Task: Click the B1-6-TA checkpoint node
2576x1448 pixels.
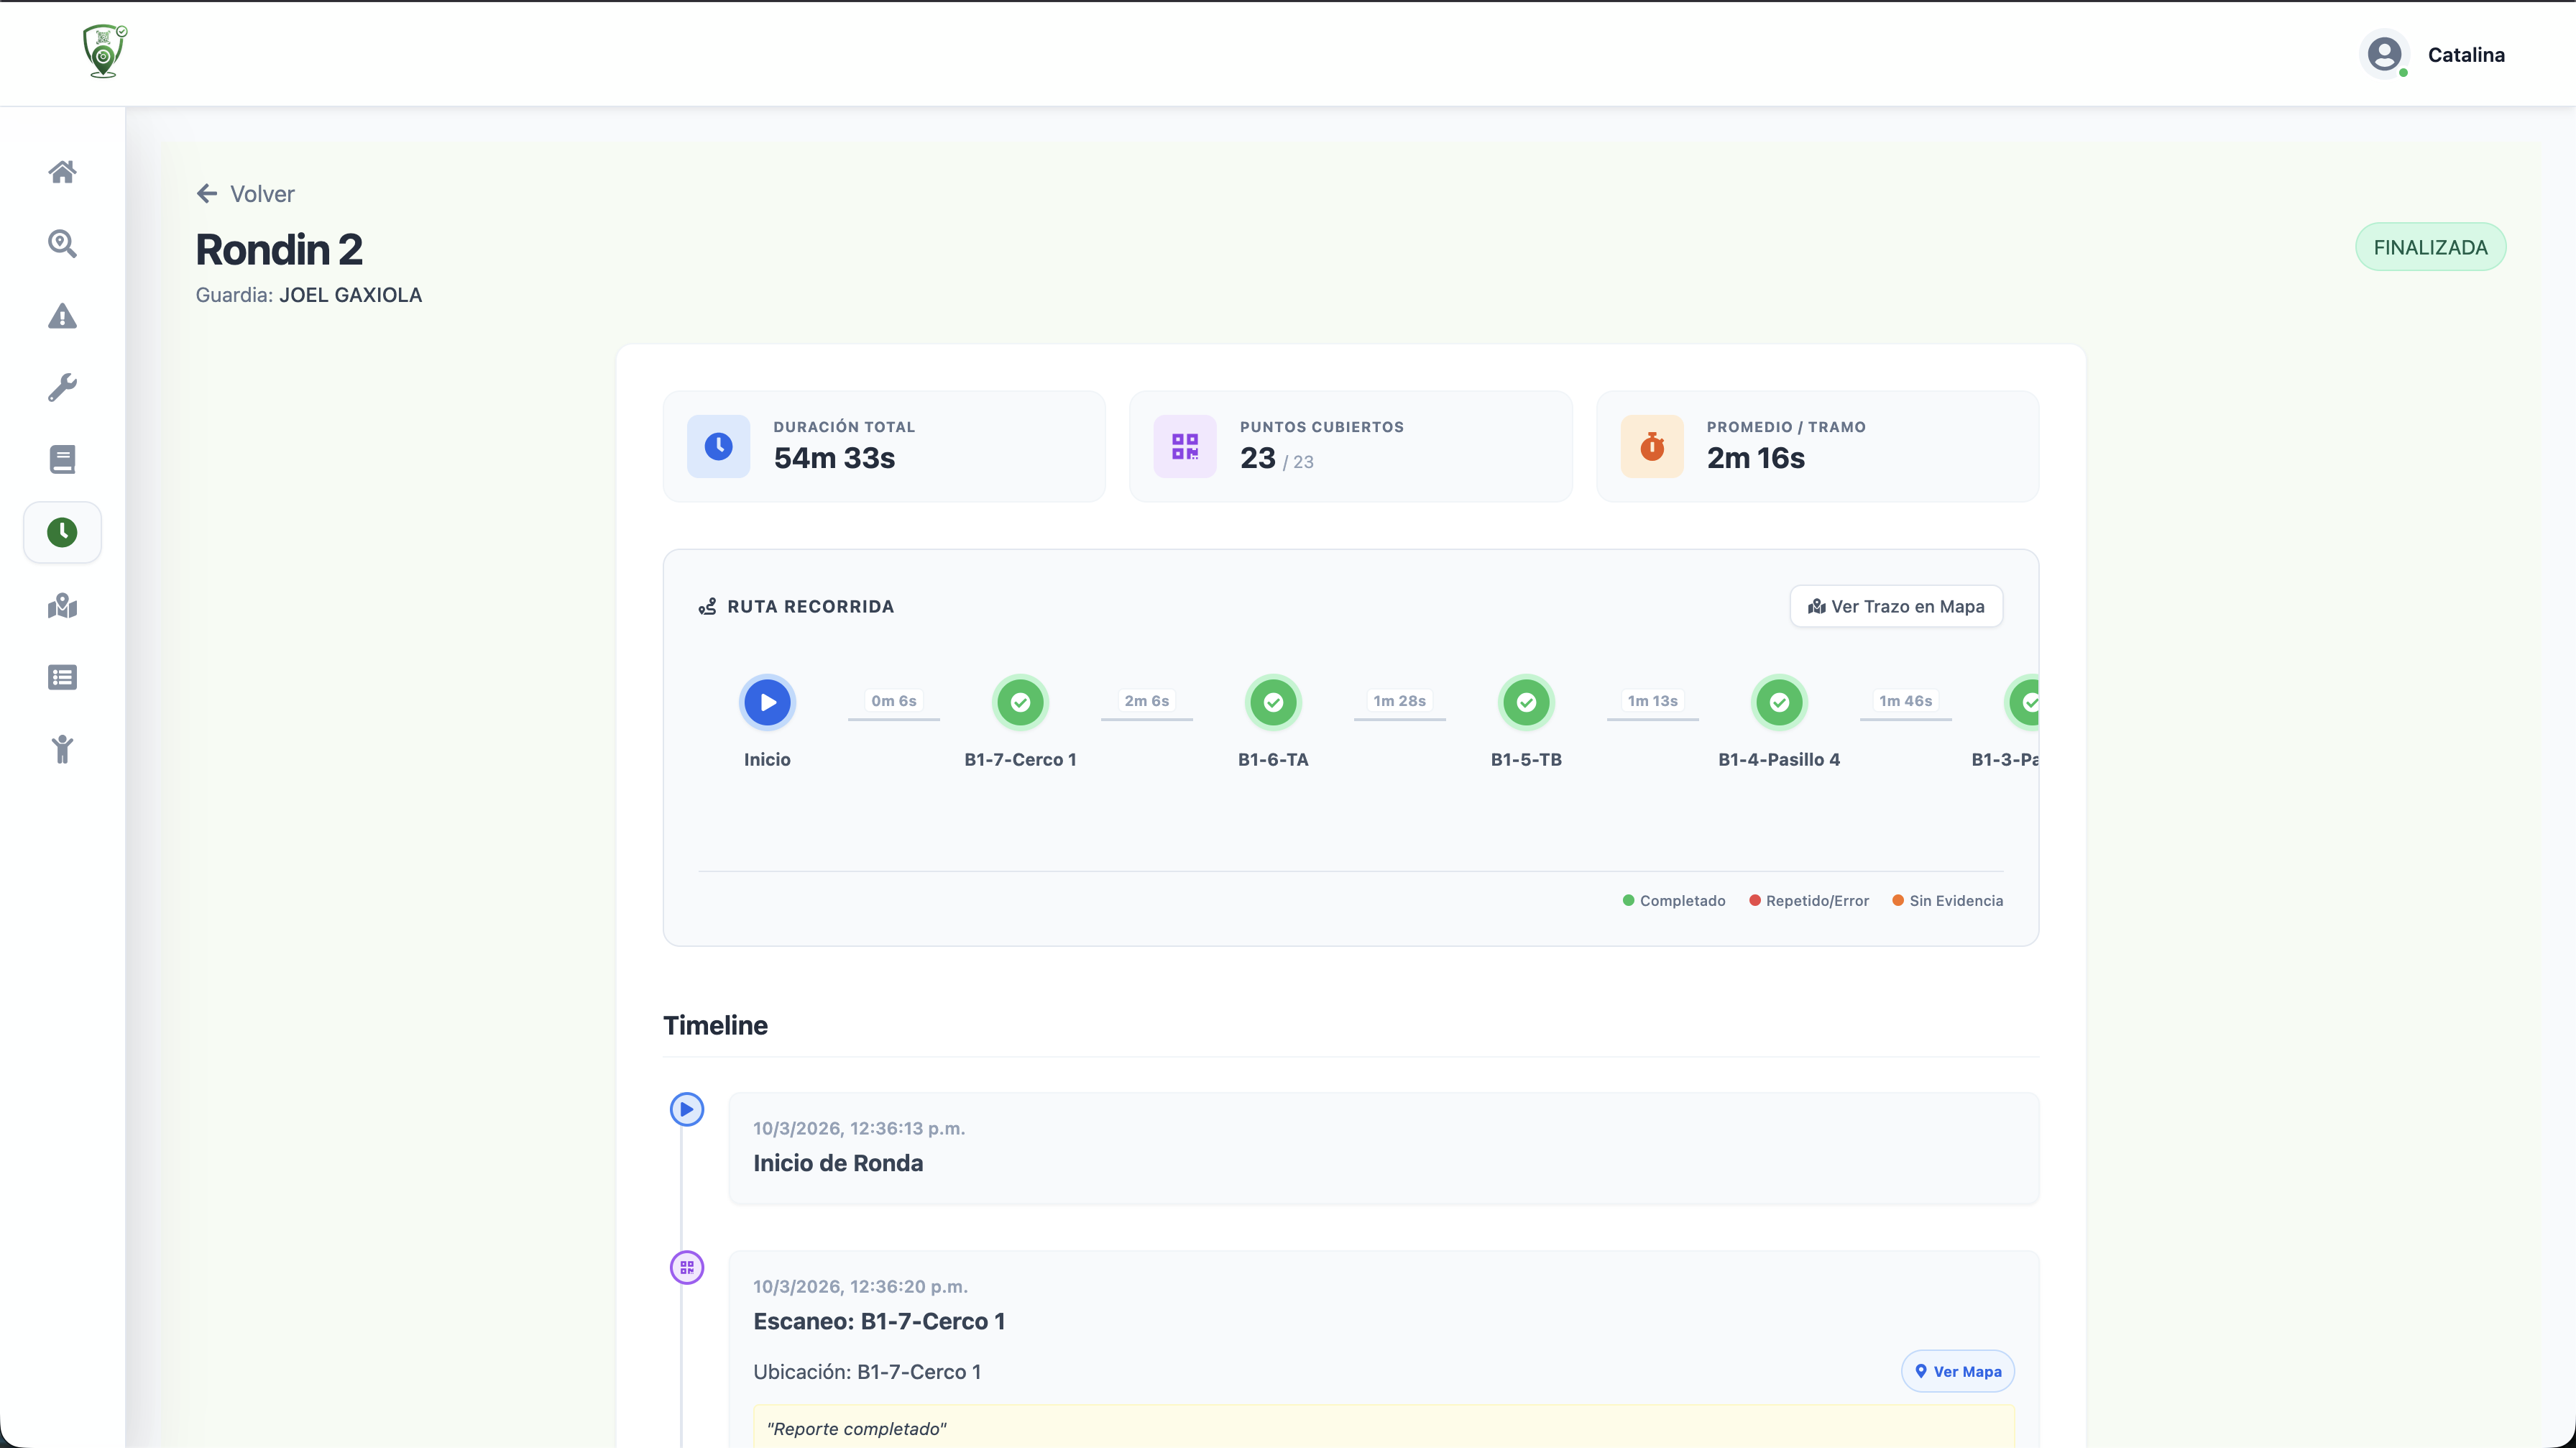Action: click(x=1273, y=702)
